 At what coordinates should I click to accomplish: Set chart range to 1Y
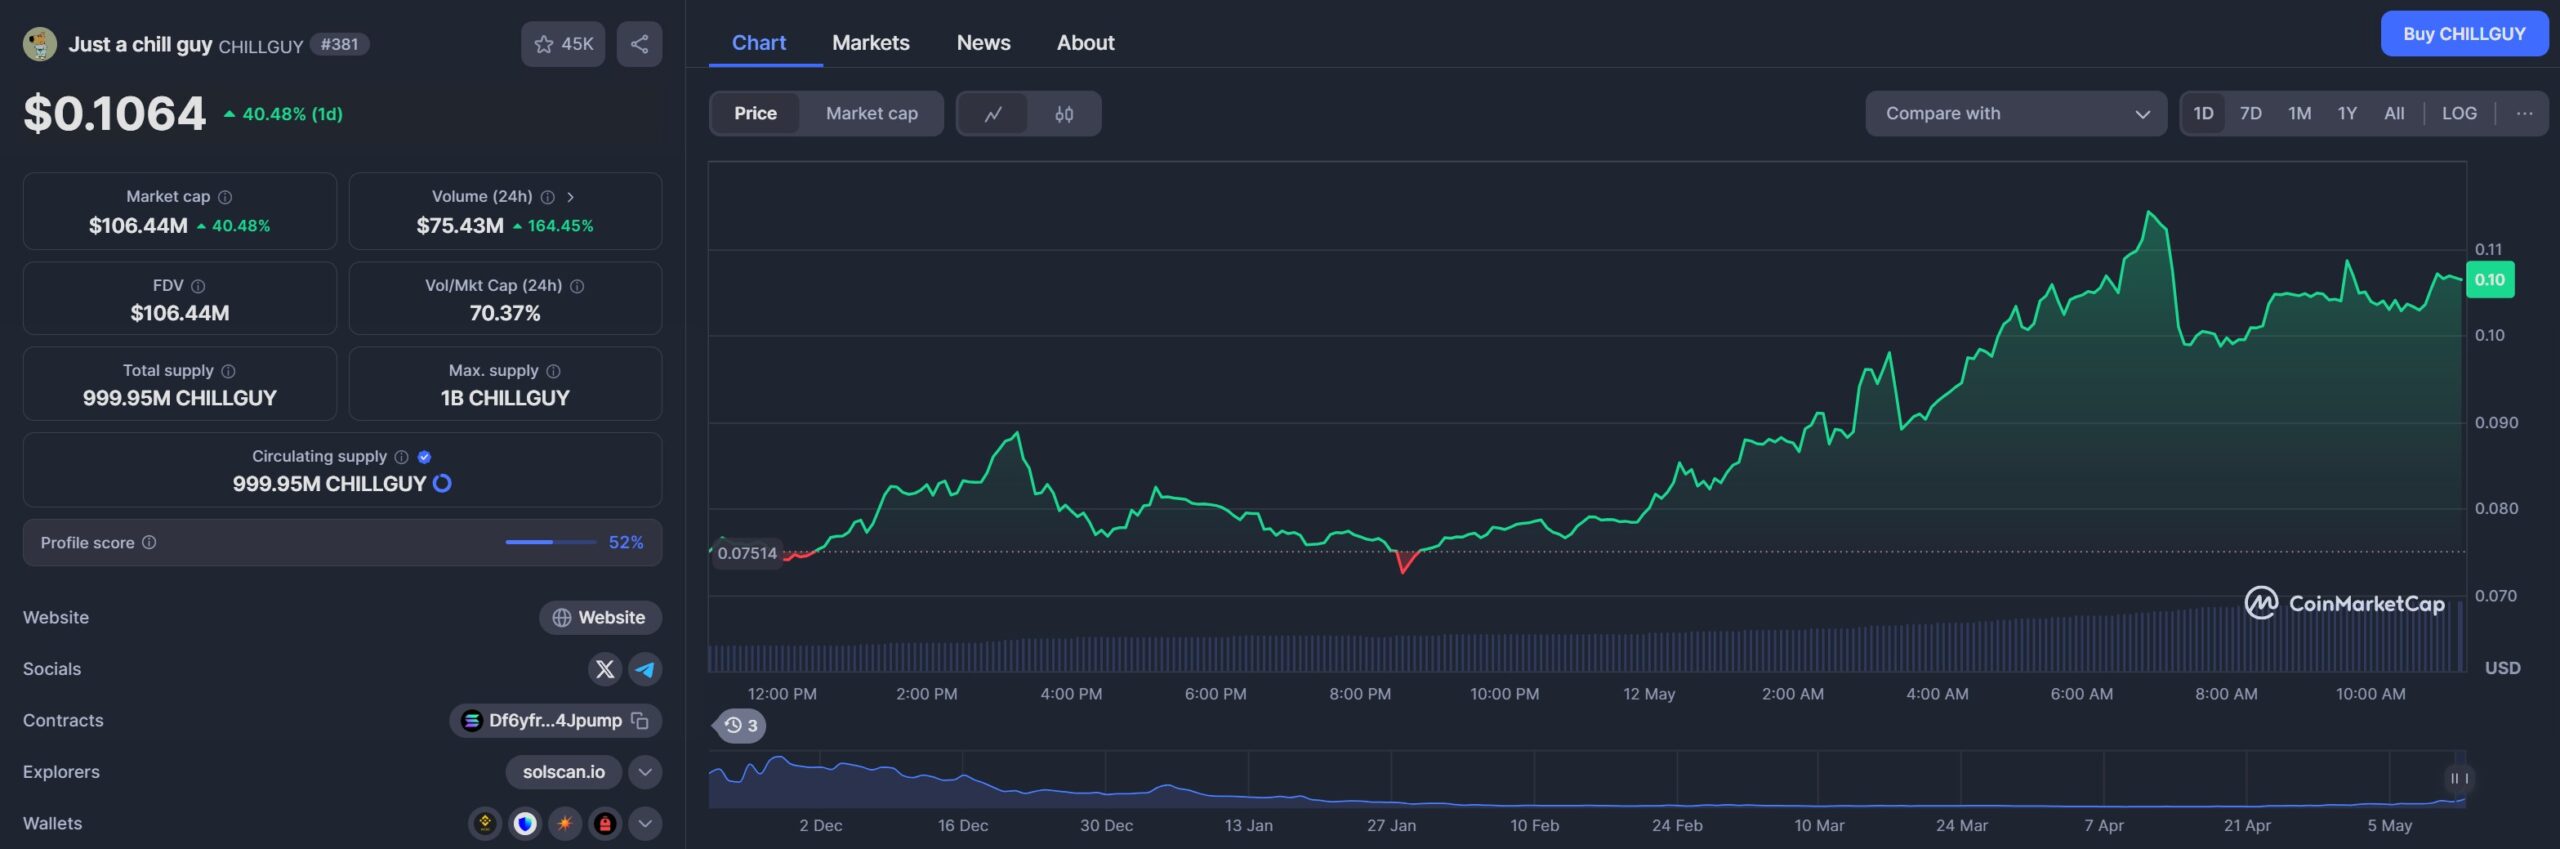pos(2347,114)
